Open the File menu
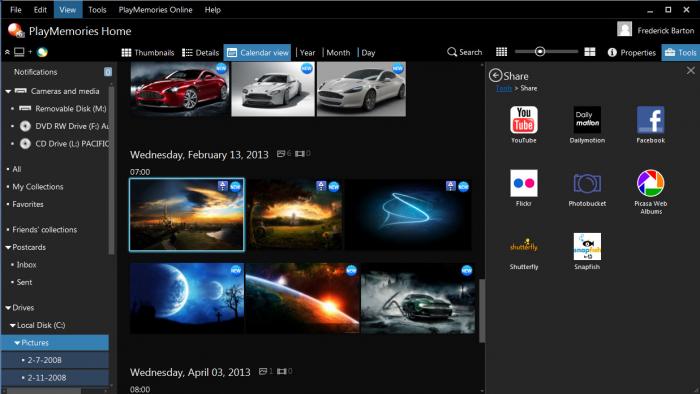The height and width of the screenshot is (394, 700). [x=16, y=9]
